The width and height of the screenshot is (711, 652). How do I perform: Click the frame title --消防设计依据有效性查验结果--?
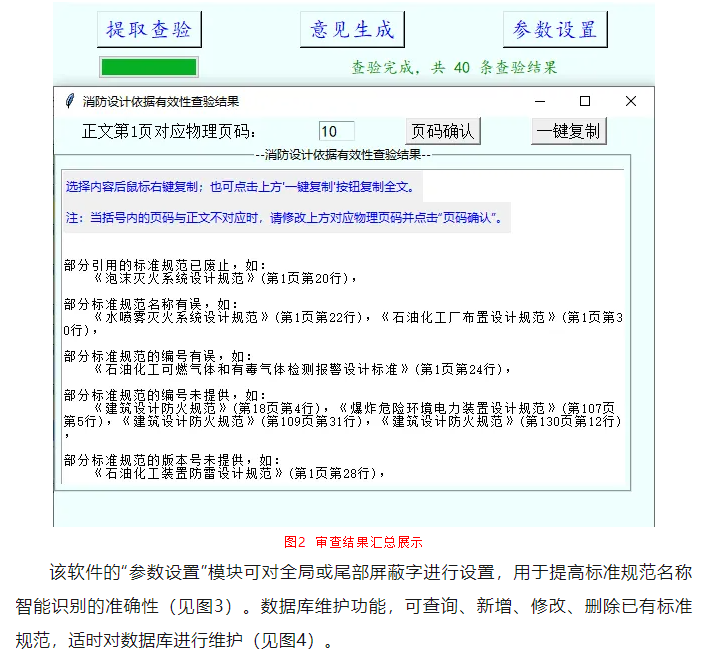343,155
